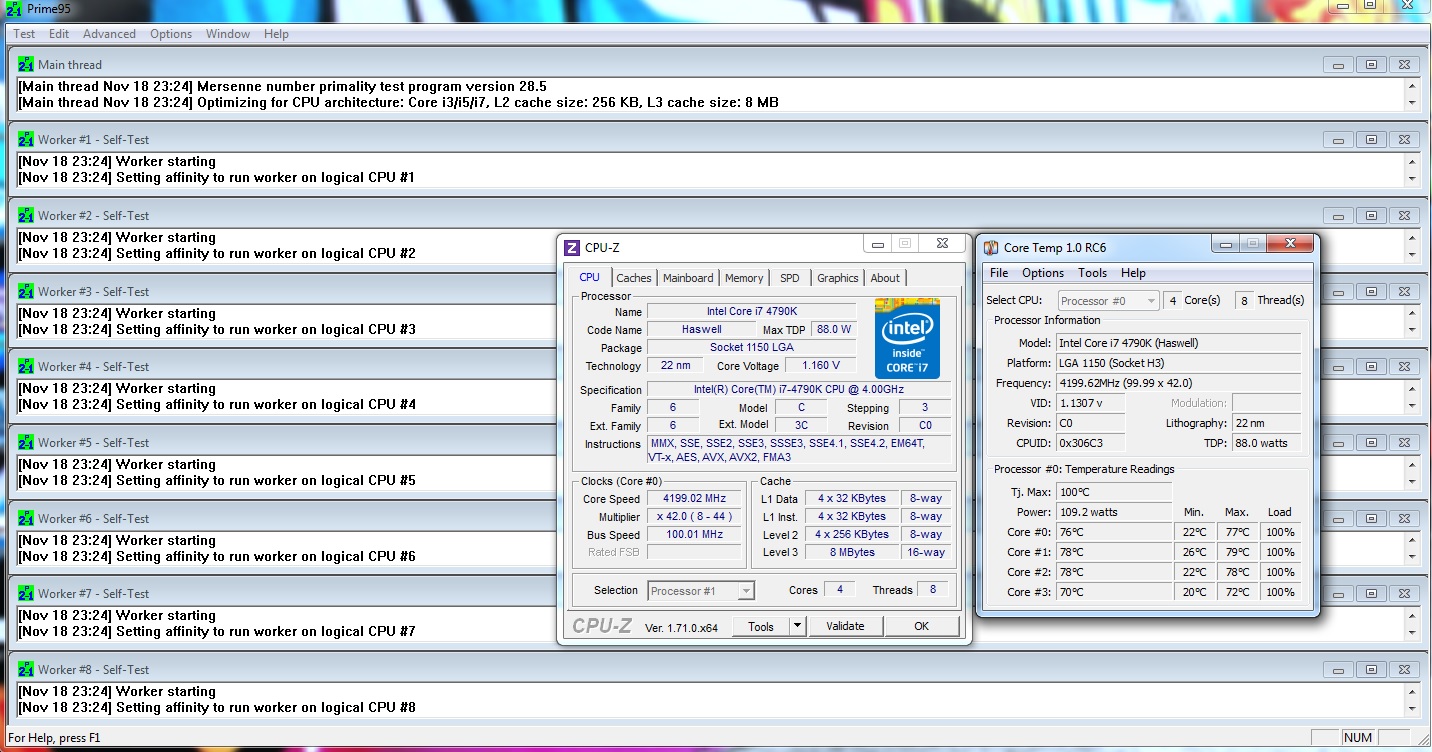Click the CPU-Z title bar icon
This screenshot has width=1432, height=752.
(572, 248)
